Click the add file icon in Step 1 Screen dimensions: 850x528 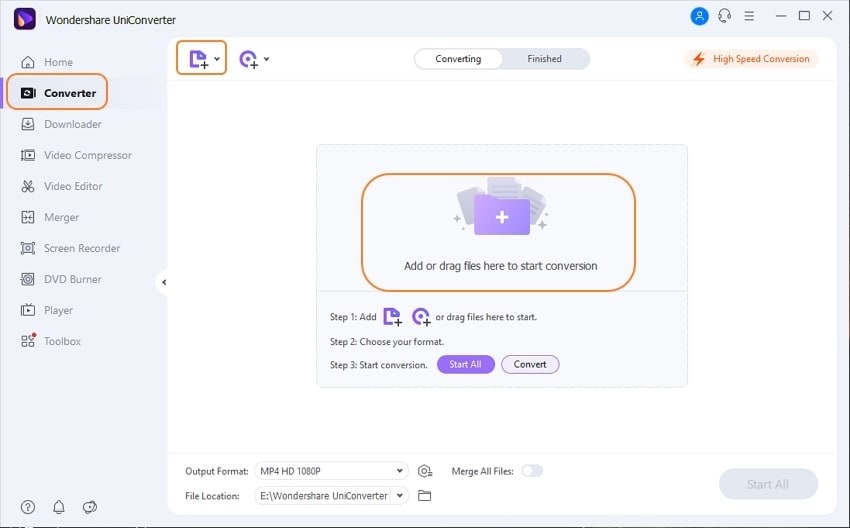(392, 317)
